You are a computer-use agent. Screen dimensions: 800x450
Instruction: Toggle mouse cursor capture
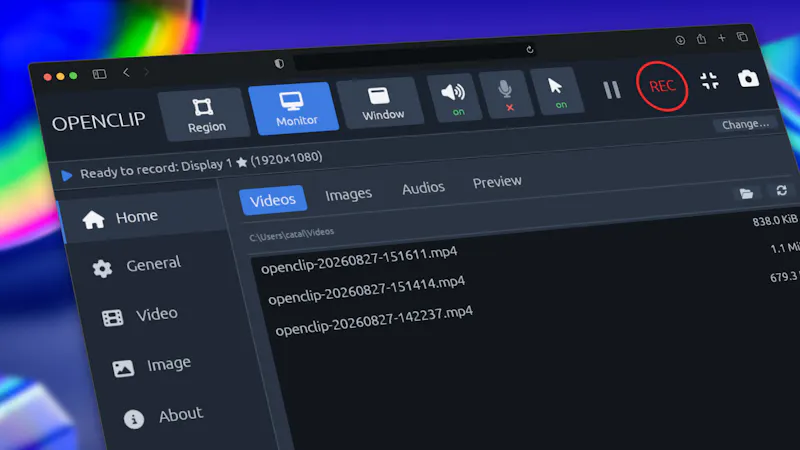coord(558,92)
